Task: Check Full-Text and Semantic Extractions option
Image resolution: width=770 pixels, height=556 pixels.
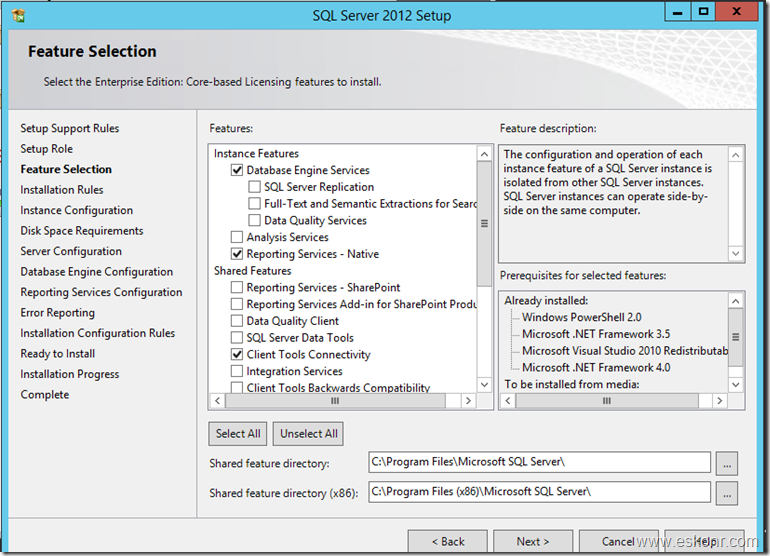Action: click(x=254, y=203)
